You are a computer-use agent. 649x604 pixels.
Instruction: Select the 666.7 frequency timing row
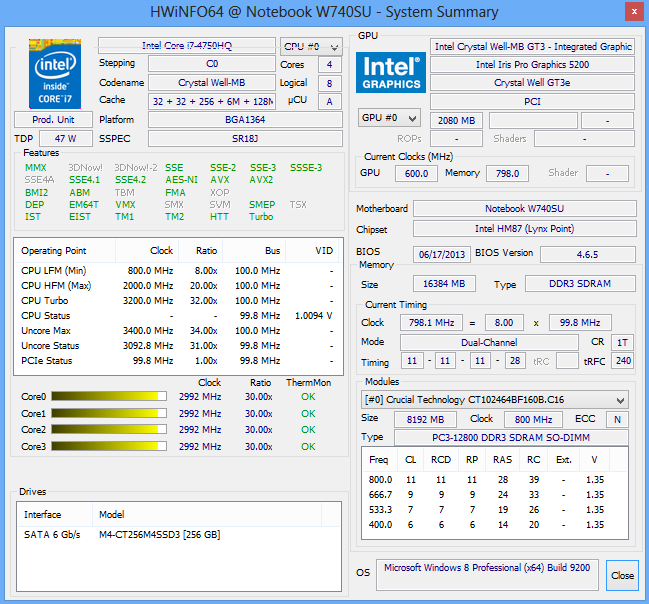[x=495, y=494]
